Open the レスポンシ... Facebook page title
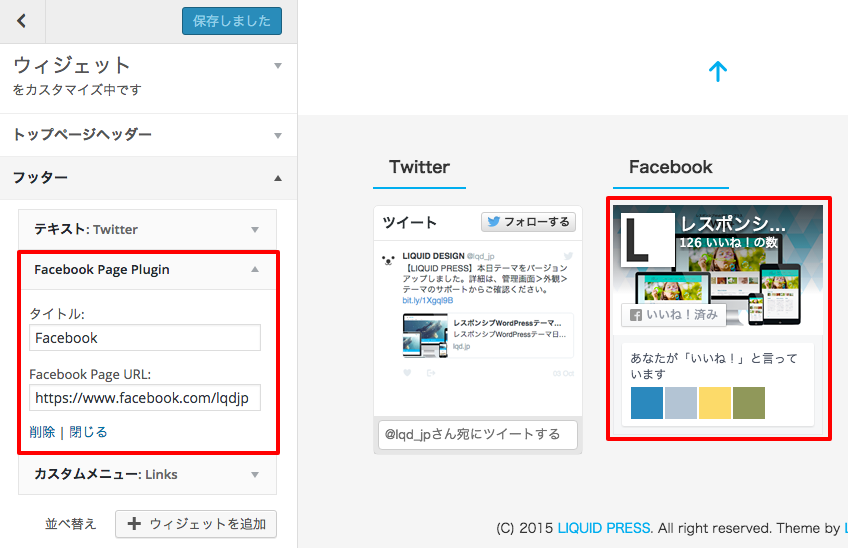Image resolution: width=848 pixels, height=548 pixels. 733,224
